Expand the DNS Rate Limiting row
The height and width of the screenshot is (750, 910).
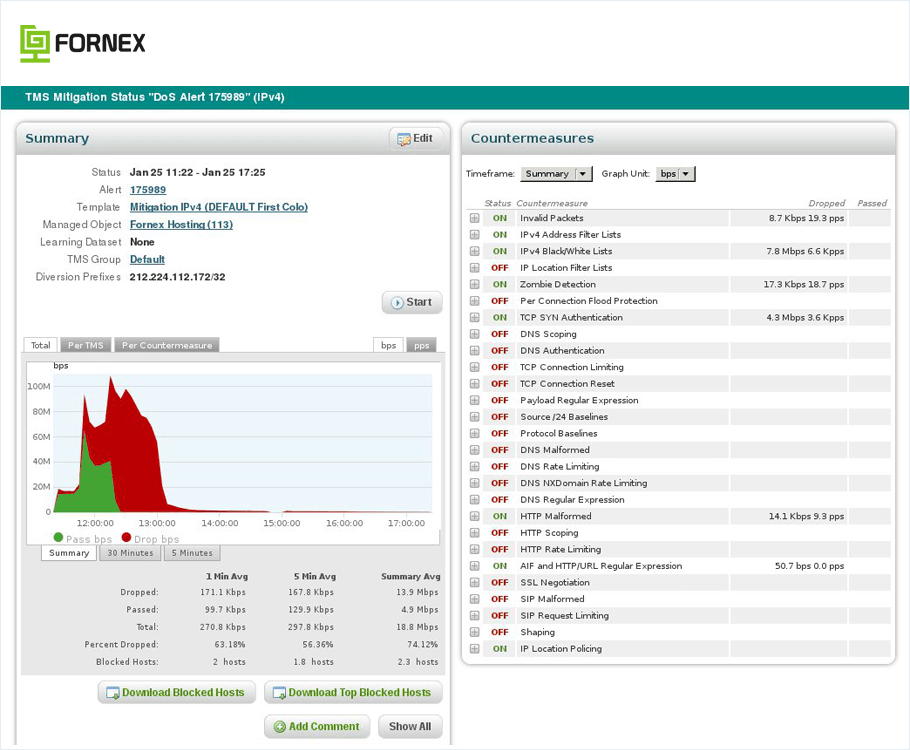475,466
